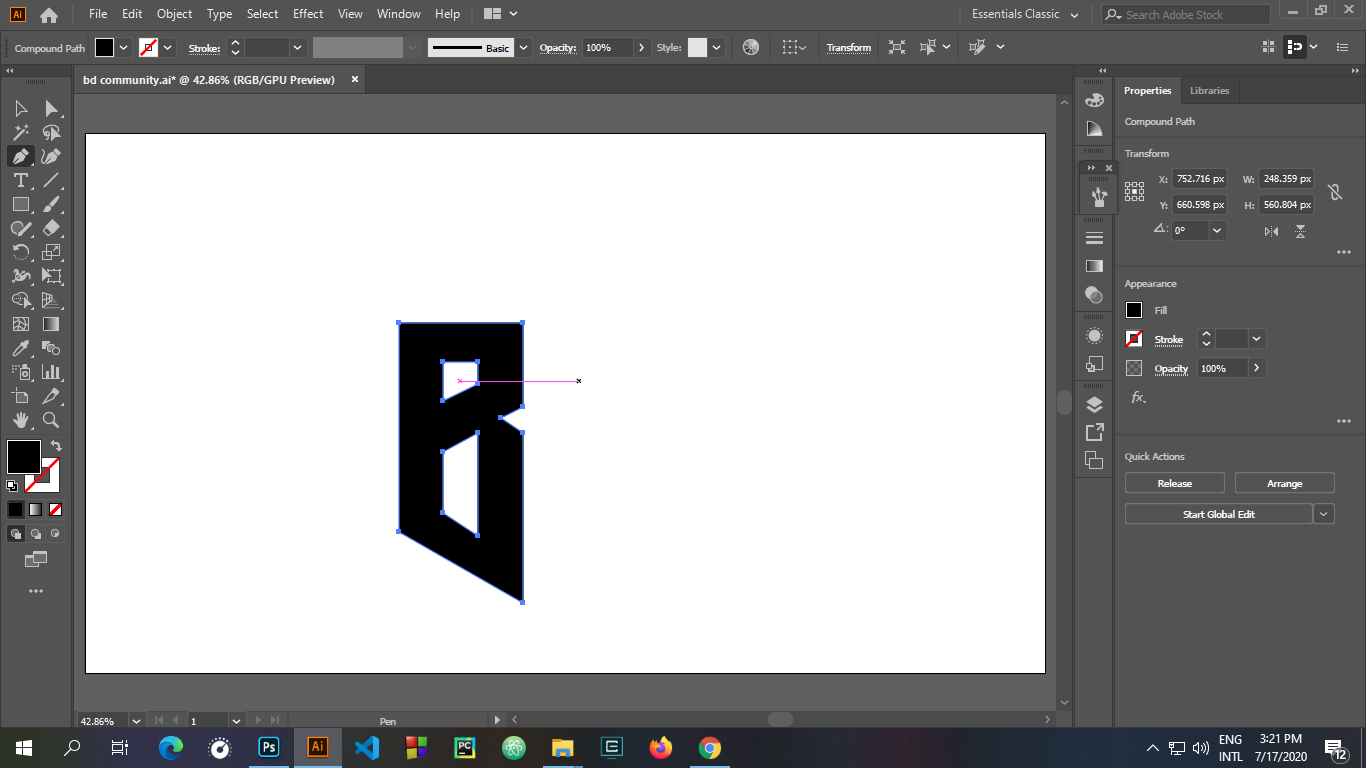
Task: Select the Shape Builder tool
Action: [20, 300]
